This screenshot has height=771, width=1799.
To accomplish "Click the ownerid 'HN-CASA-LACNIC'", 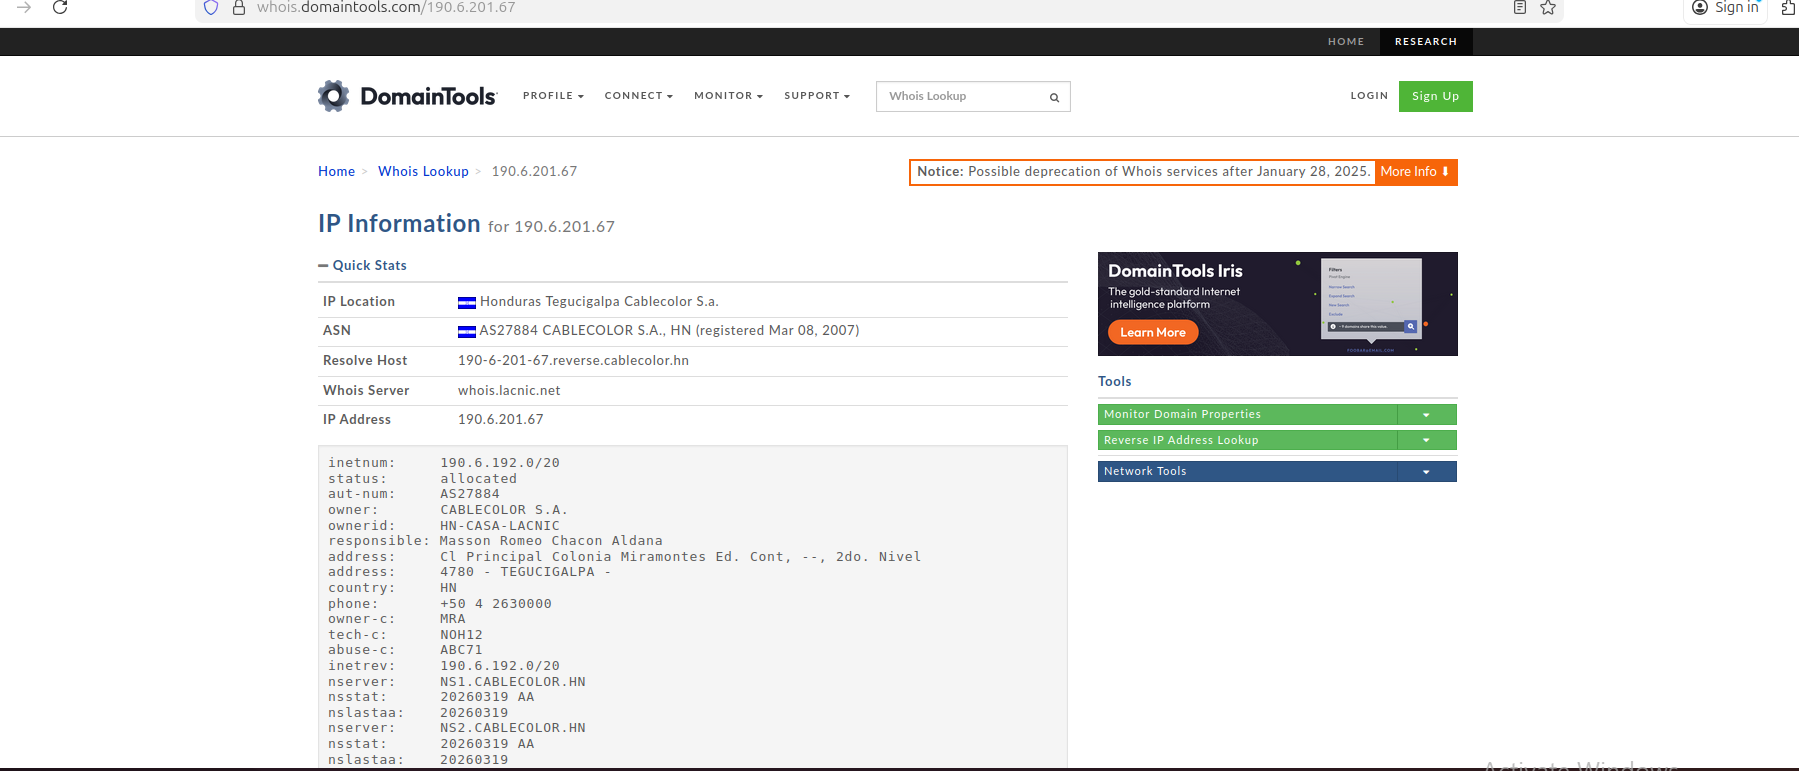I will click(x=500, y=526).
